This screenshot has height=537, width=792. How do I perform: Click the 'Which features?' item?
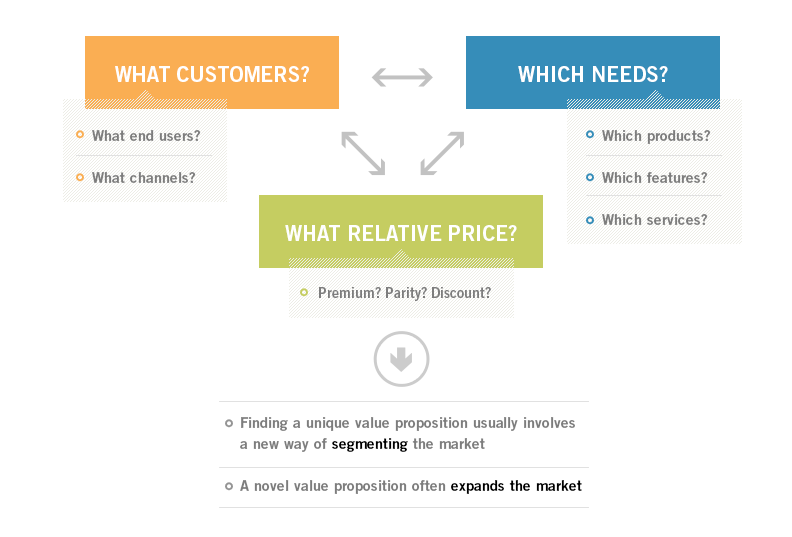(655, 178)
